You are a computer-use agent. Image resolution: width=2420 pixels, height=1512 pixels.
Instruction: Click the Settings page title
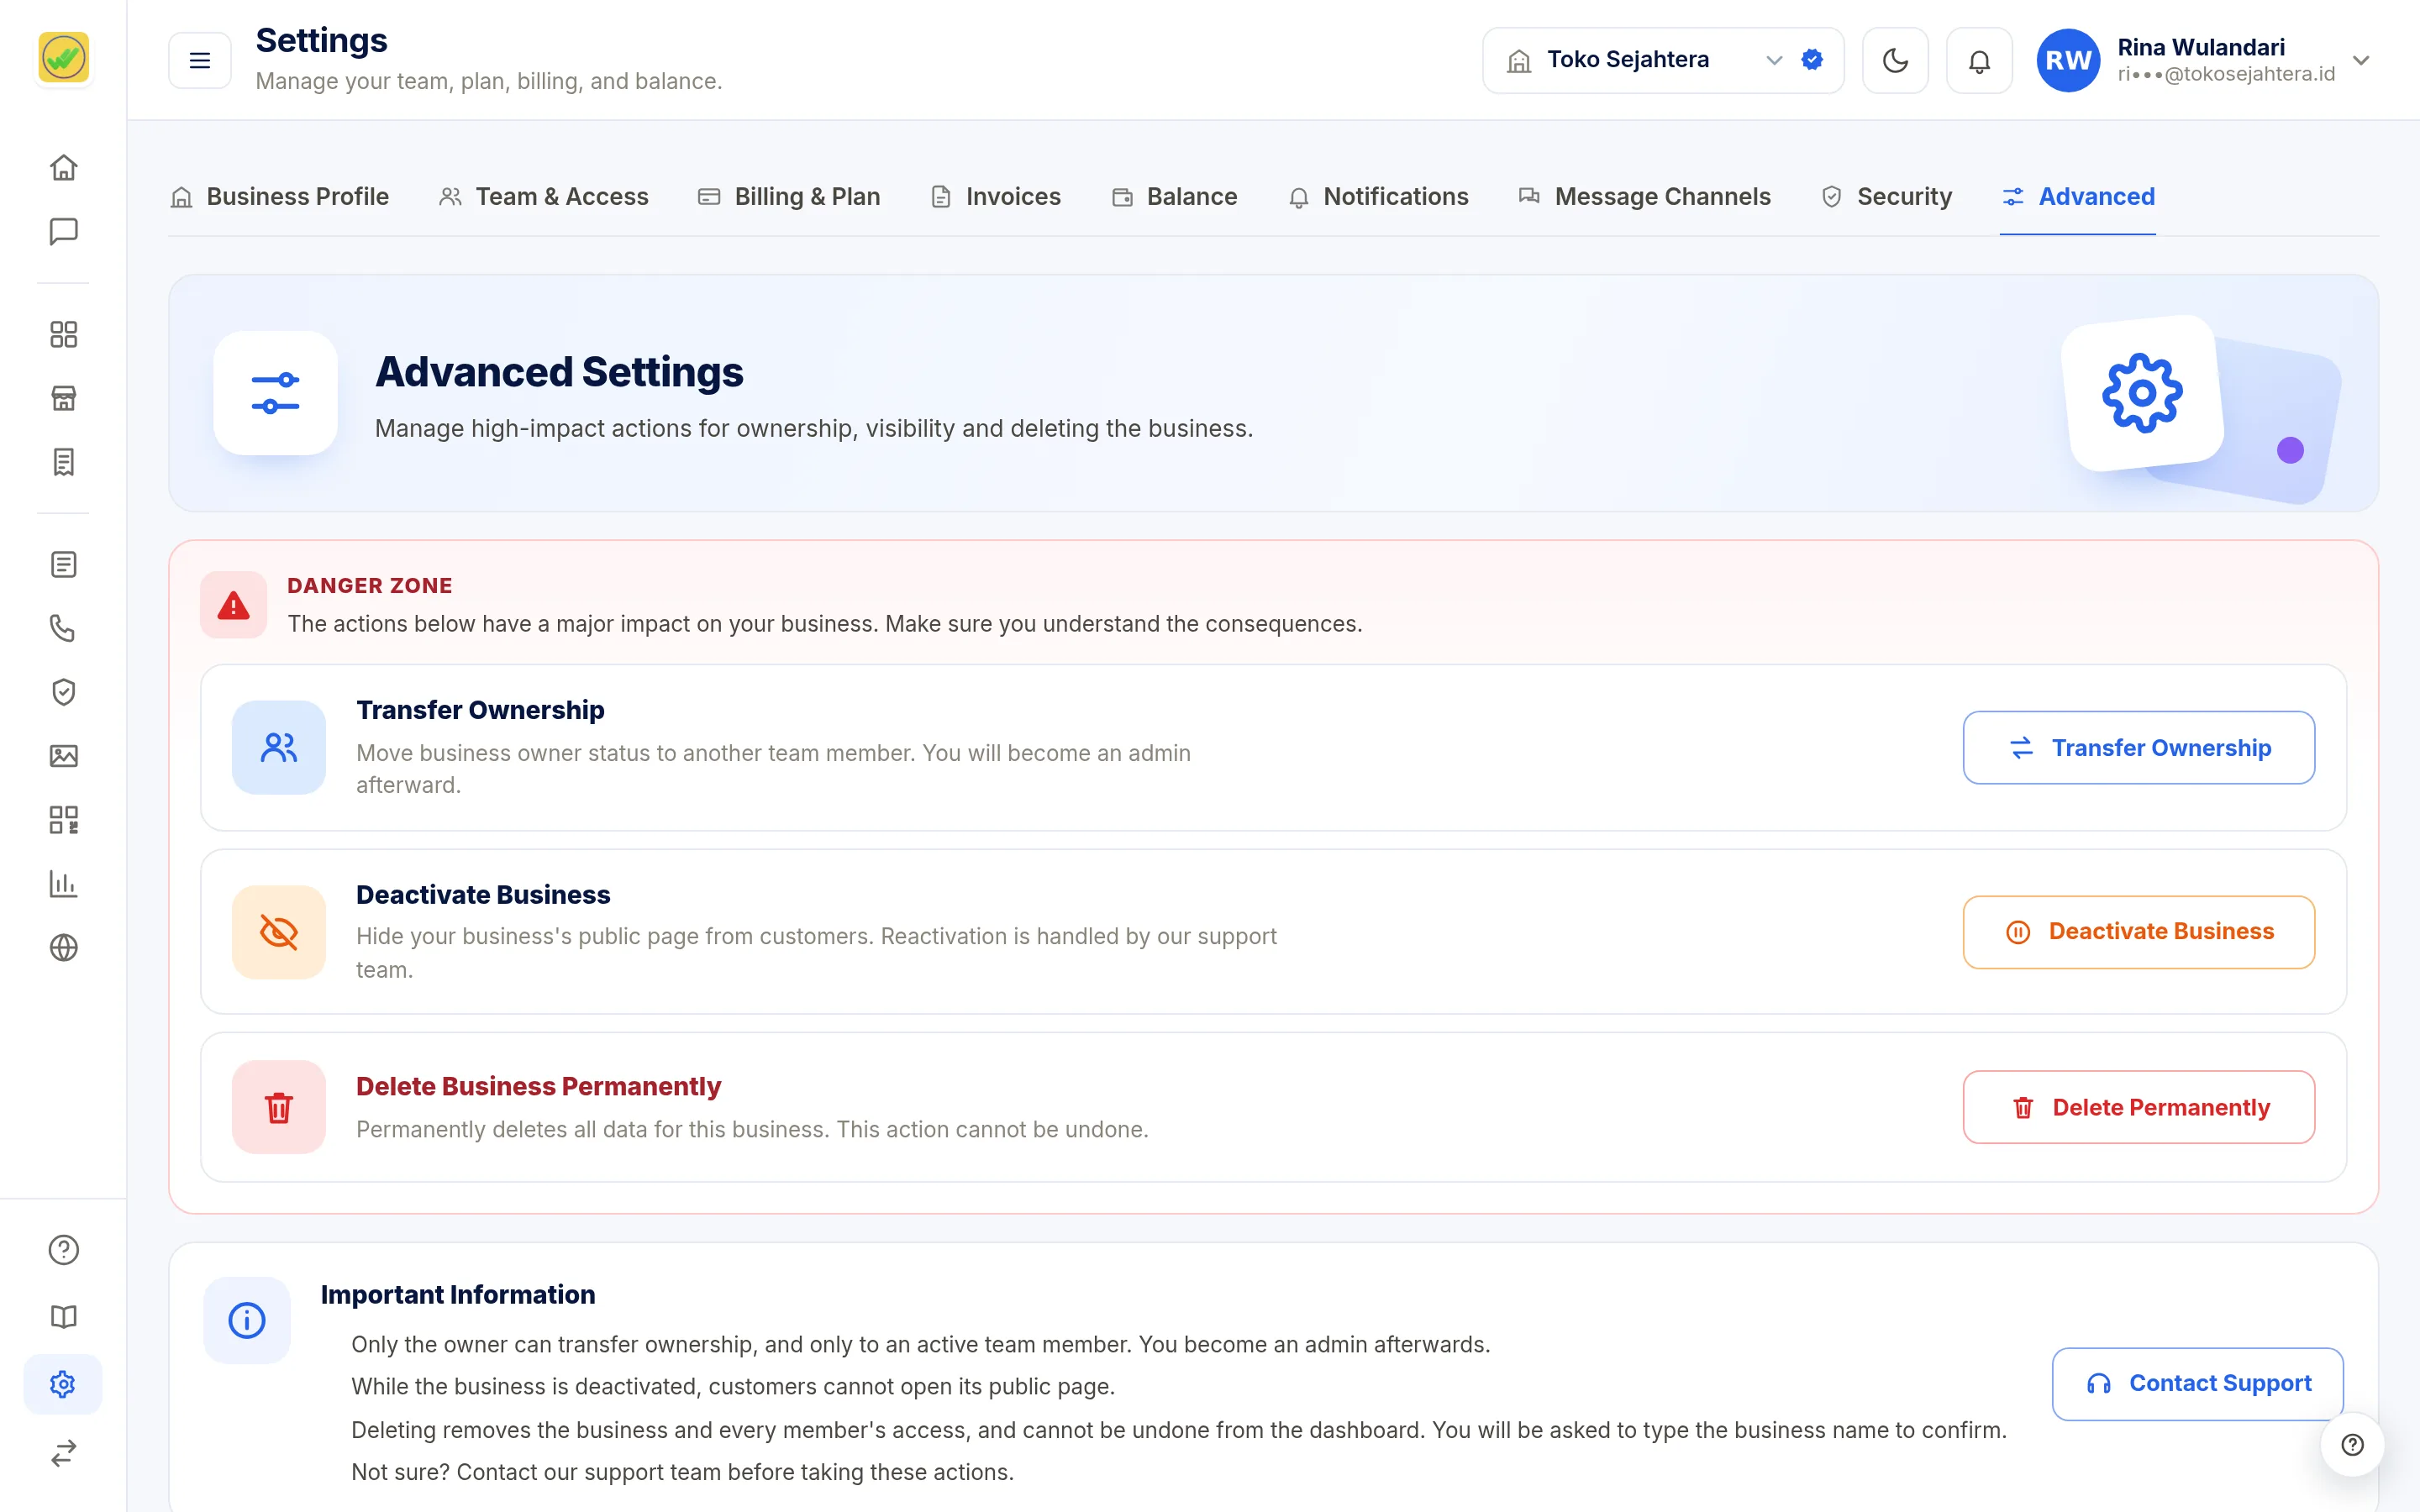coord(321,40)
